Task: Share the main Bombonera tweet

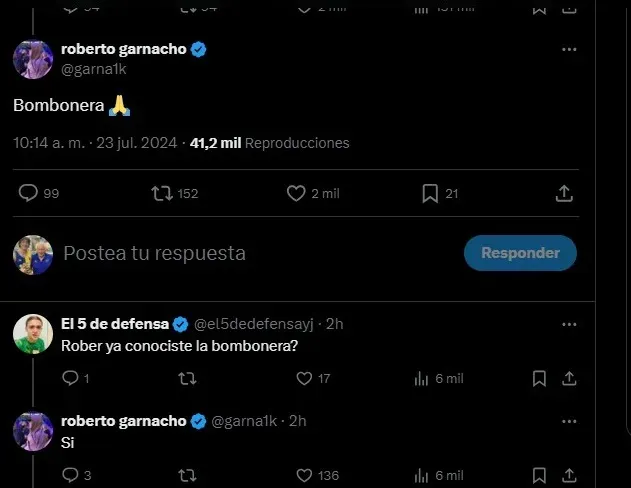Action: (564, 193)
